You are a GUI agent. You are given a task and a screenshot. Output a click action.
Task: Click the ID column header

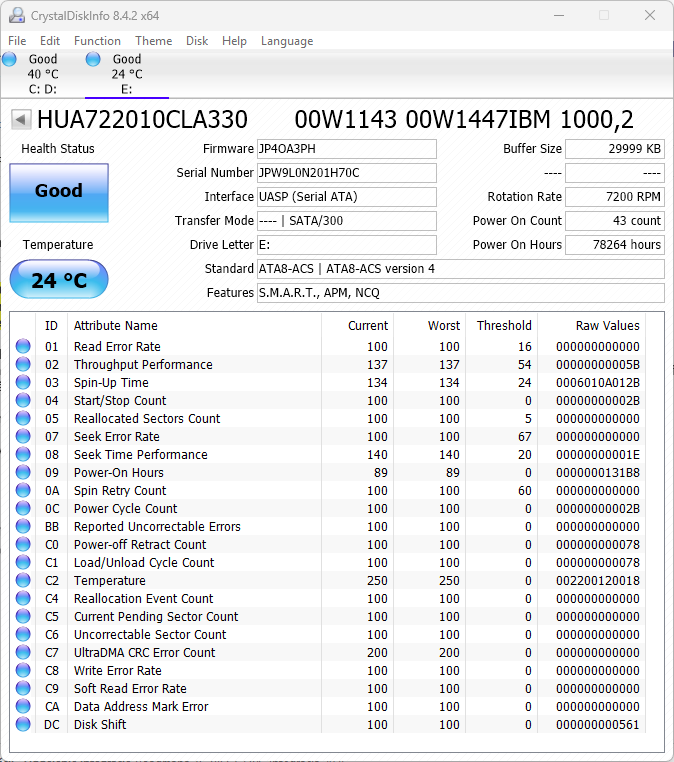52,326
